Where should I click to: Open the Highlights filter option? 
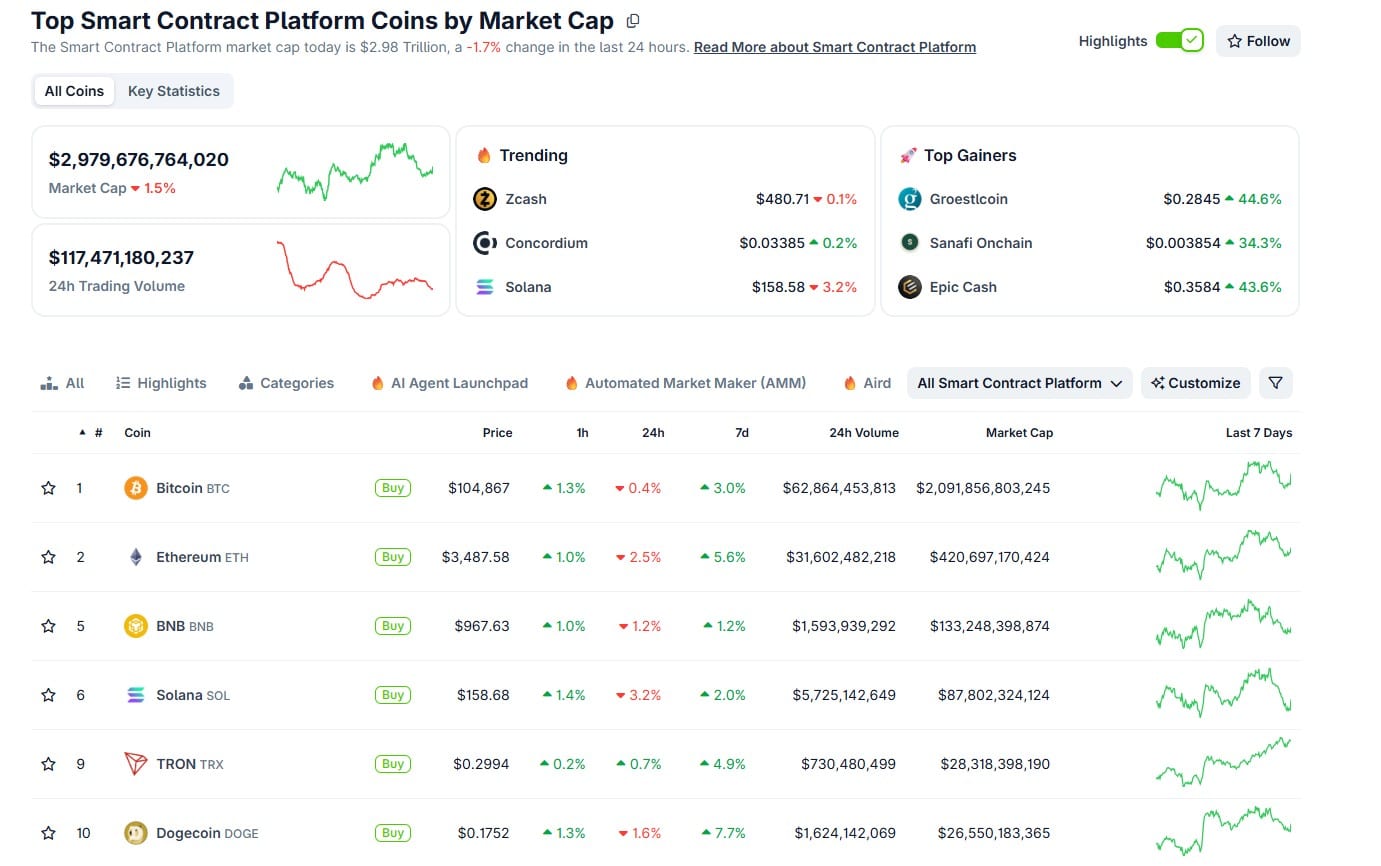160,382
